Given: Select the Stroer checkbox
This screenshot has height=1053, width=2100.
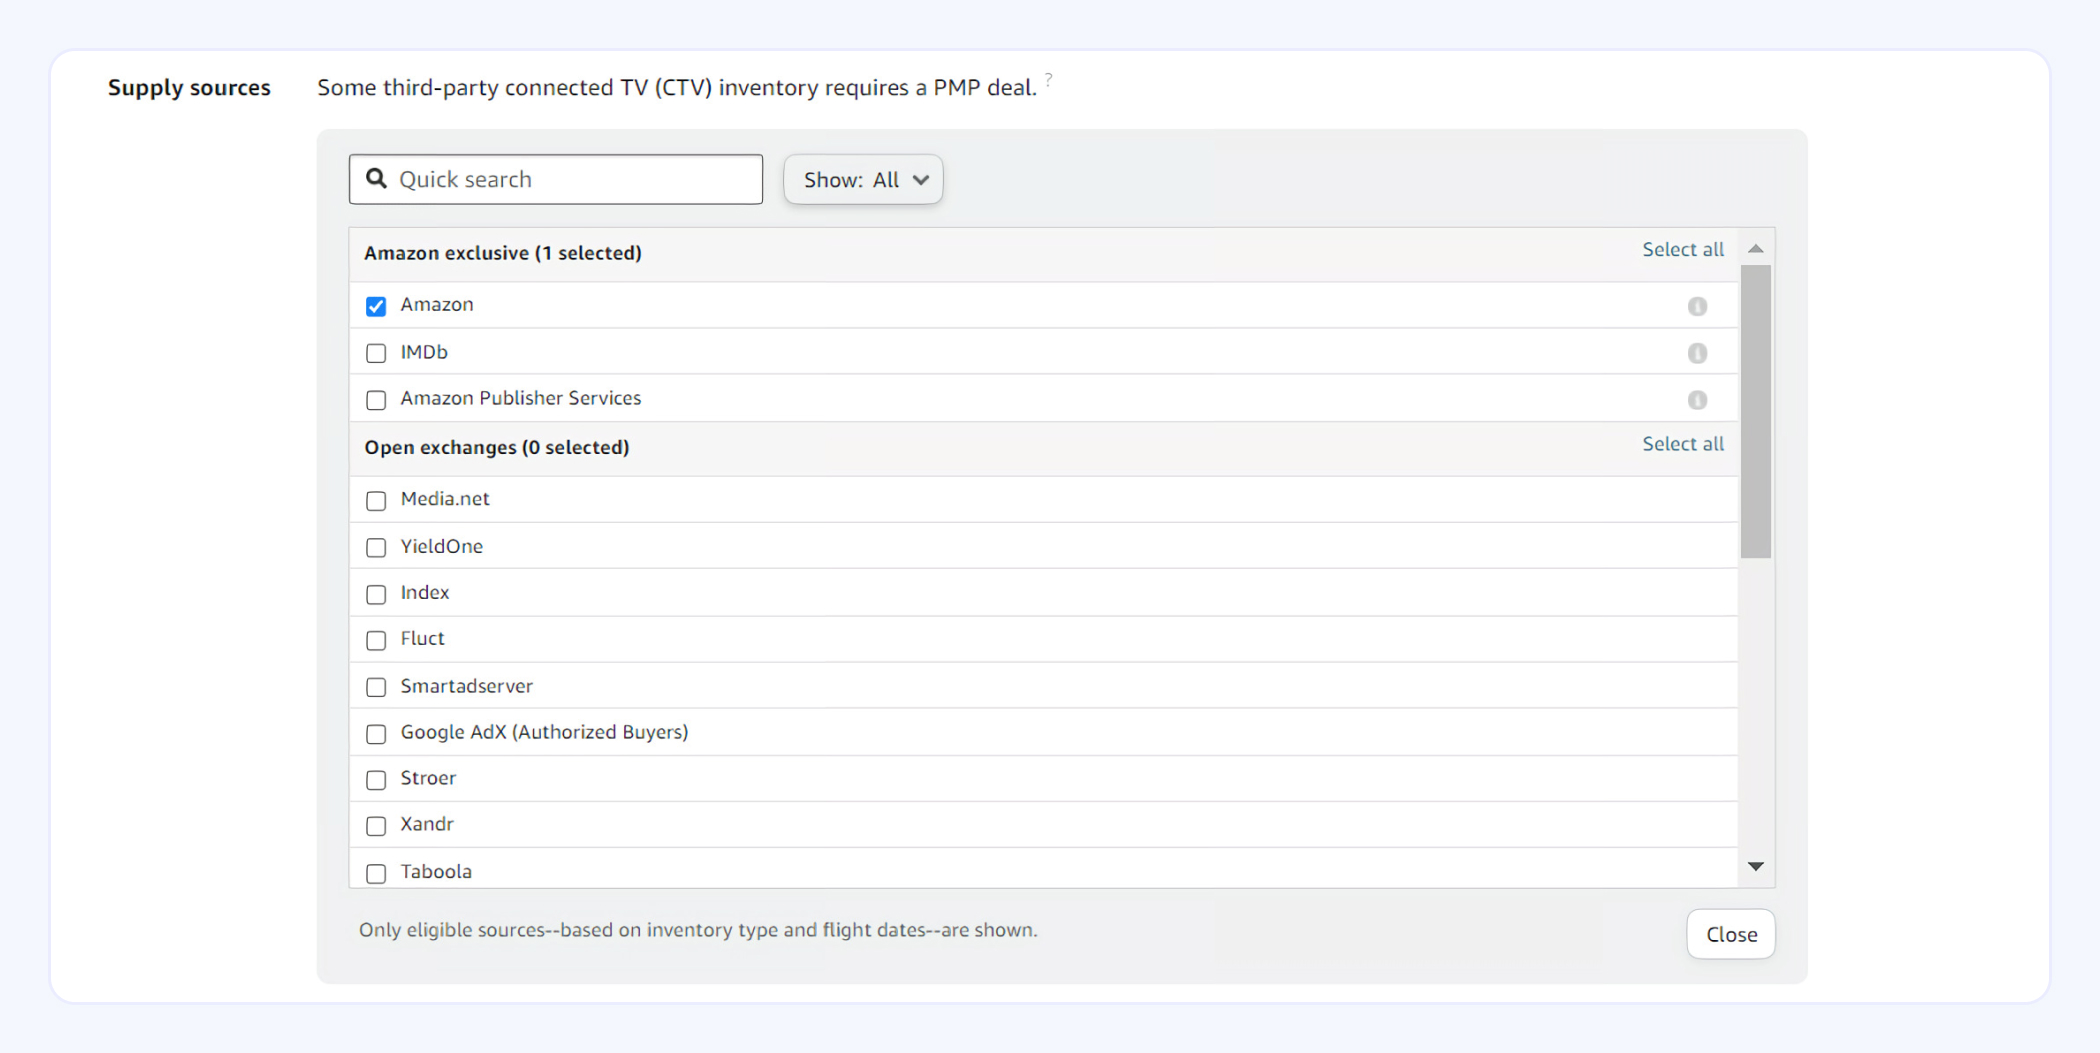Looking at the screenshot, I should click(x=376, y=780).
